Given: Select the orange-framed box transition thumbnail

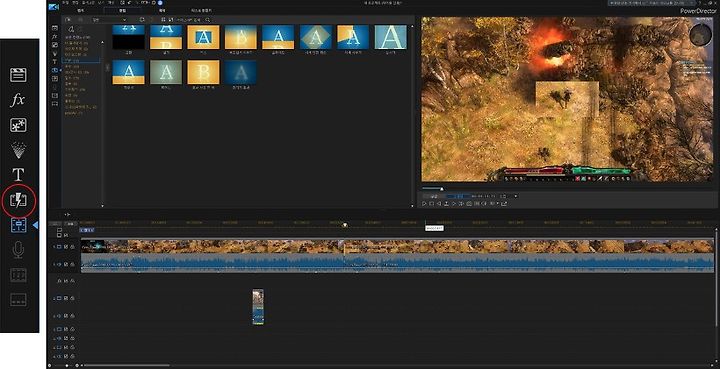Looking at the screenshot, I should click(203, 37).
